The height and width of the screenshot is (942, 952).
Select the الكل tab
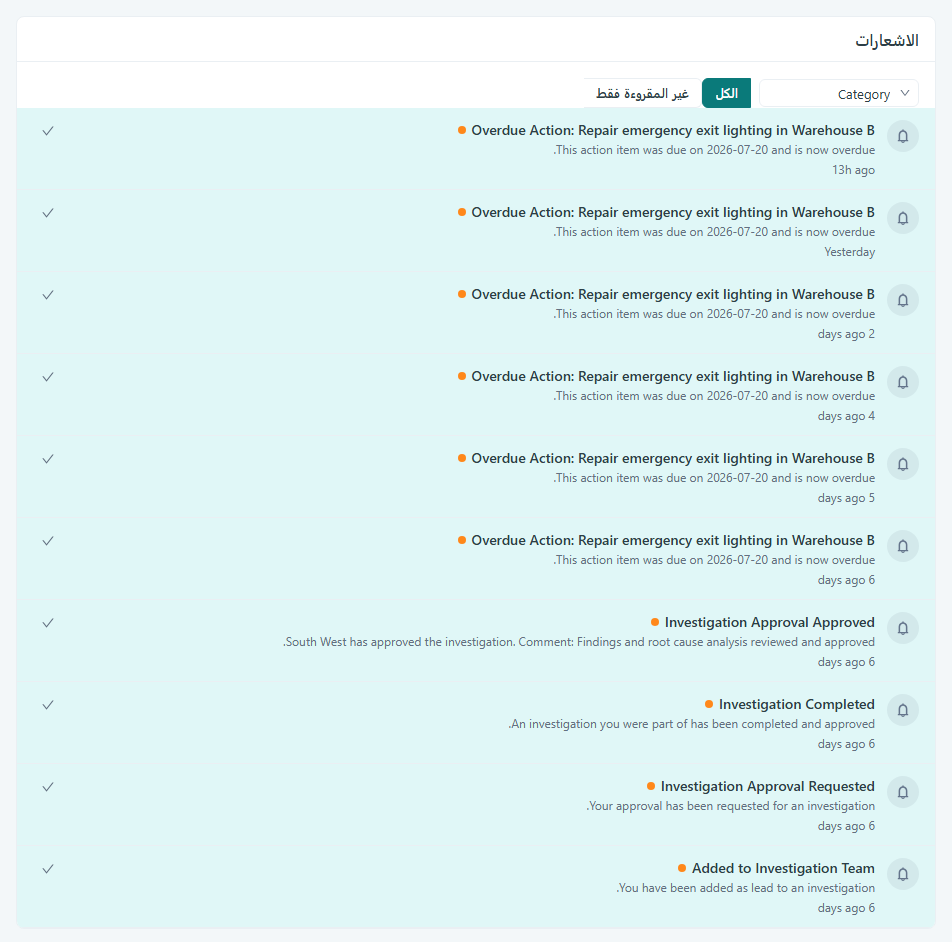726,93
